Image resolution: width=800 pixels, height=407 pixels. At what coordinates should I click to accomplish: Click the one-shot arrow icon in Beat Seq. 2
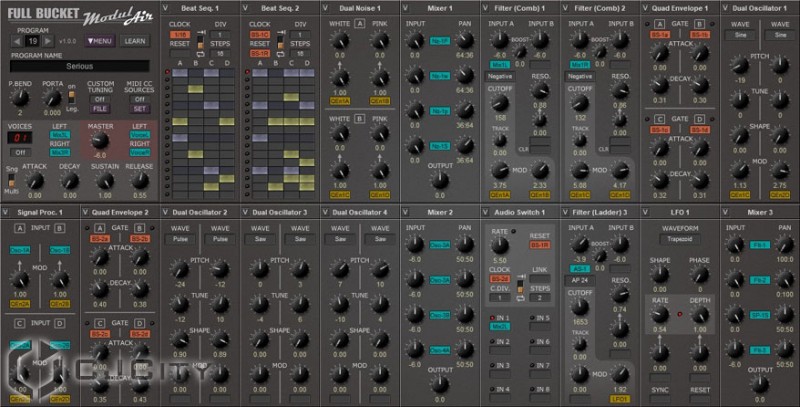281,33
